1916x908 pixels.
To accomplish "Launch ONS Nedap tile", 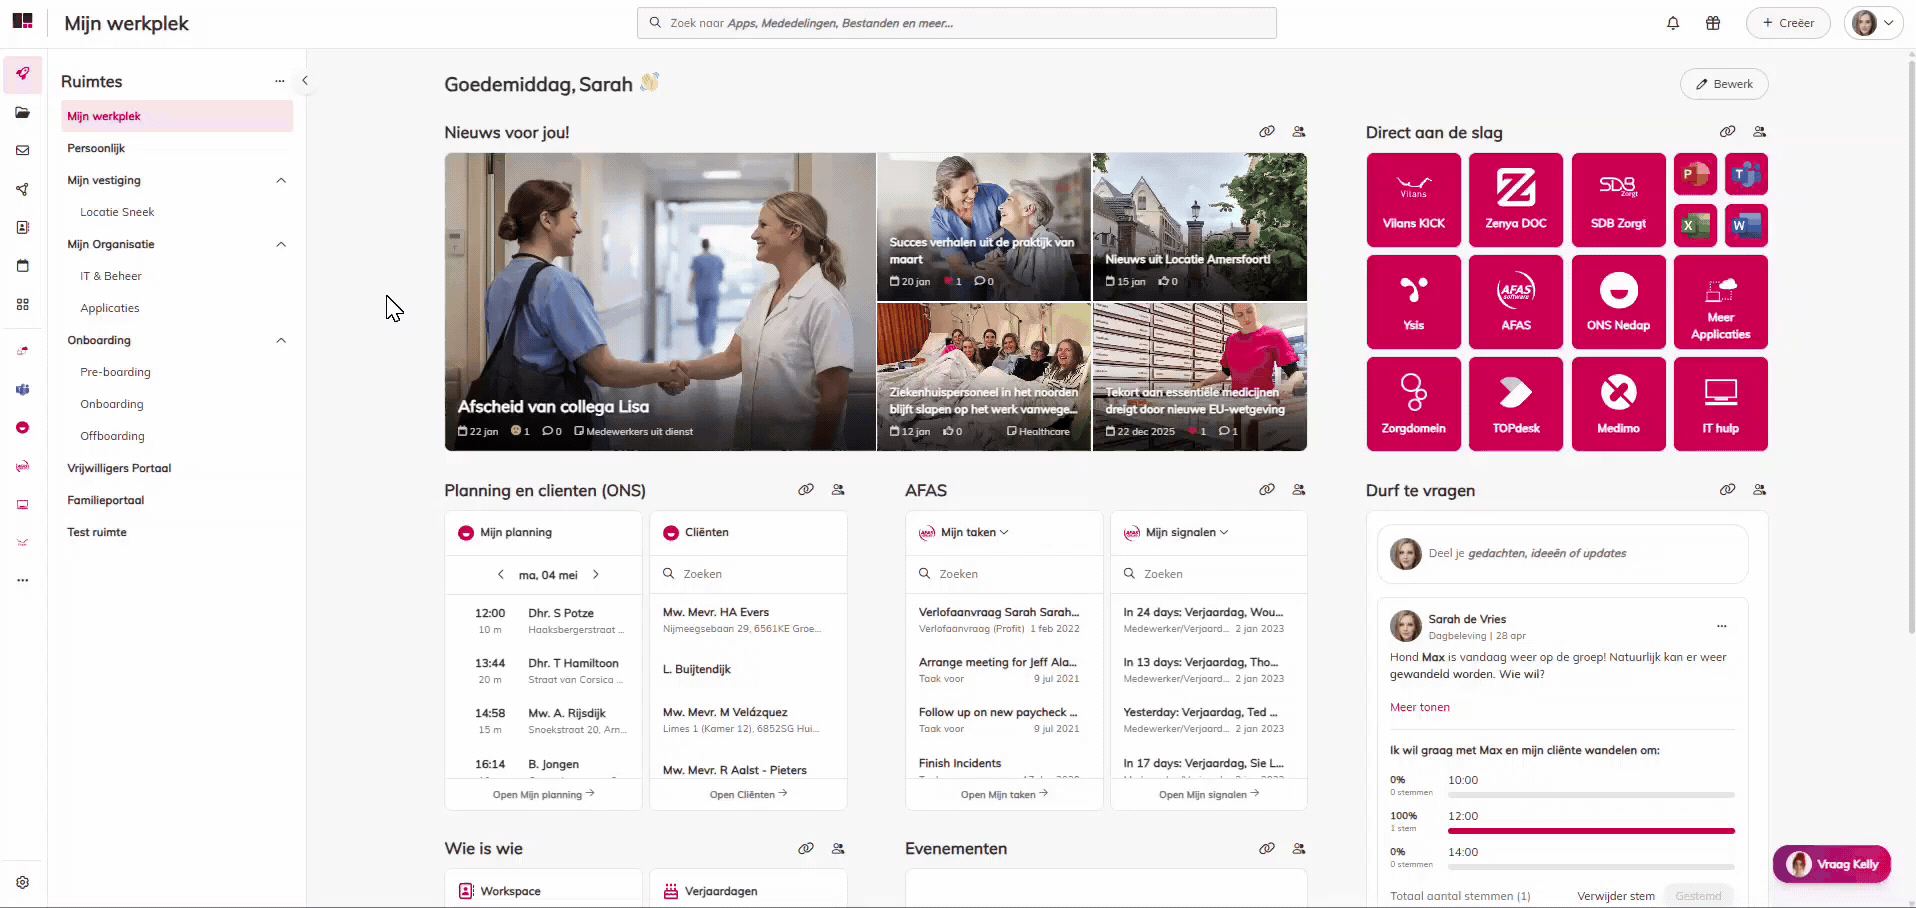I will click(x=1618, y=302).
